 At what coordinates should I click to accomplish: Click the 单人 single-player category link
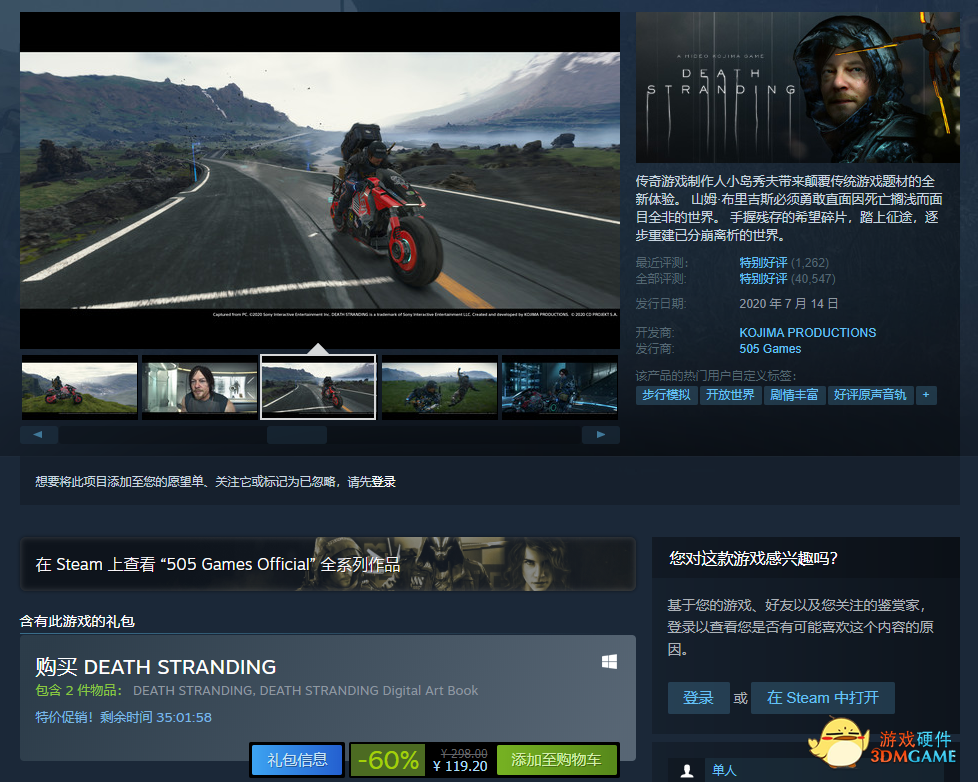click(x=724, y=771)
